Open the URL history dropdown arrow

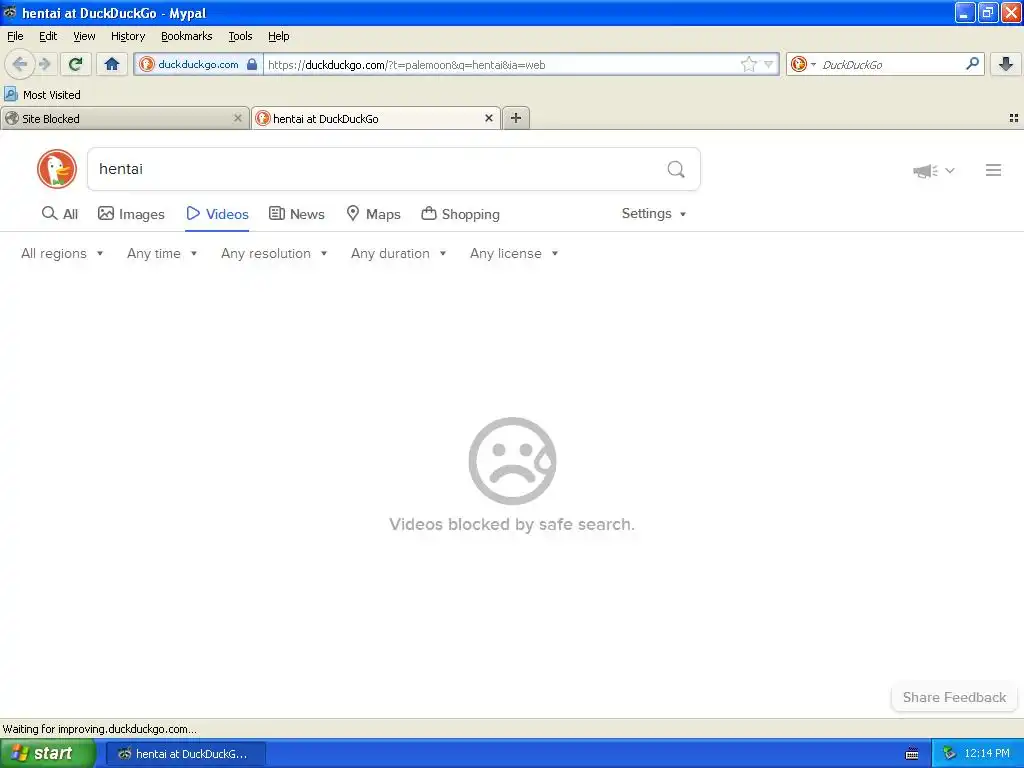769,64
